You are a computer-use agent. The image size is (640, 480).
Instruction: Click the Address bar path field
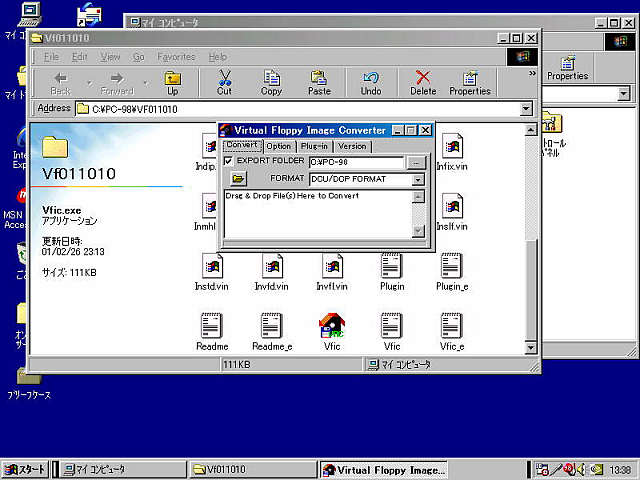point(298,109)
